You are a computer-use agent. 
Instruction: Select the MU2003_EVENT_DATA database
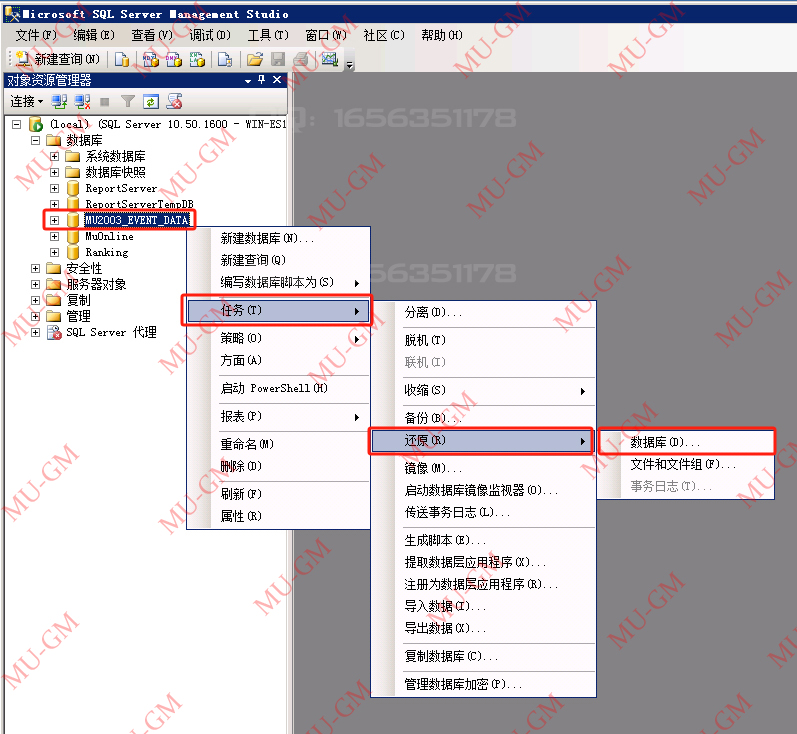click(137, 220)
